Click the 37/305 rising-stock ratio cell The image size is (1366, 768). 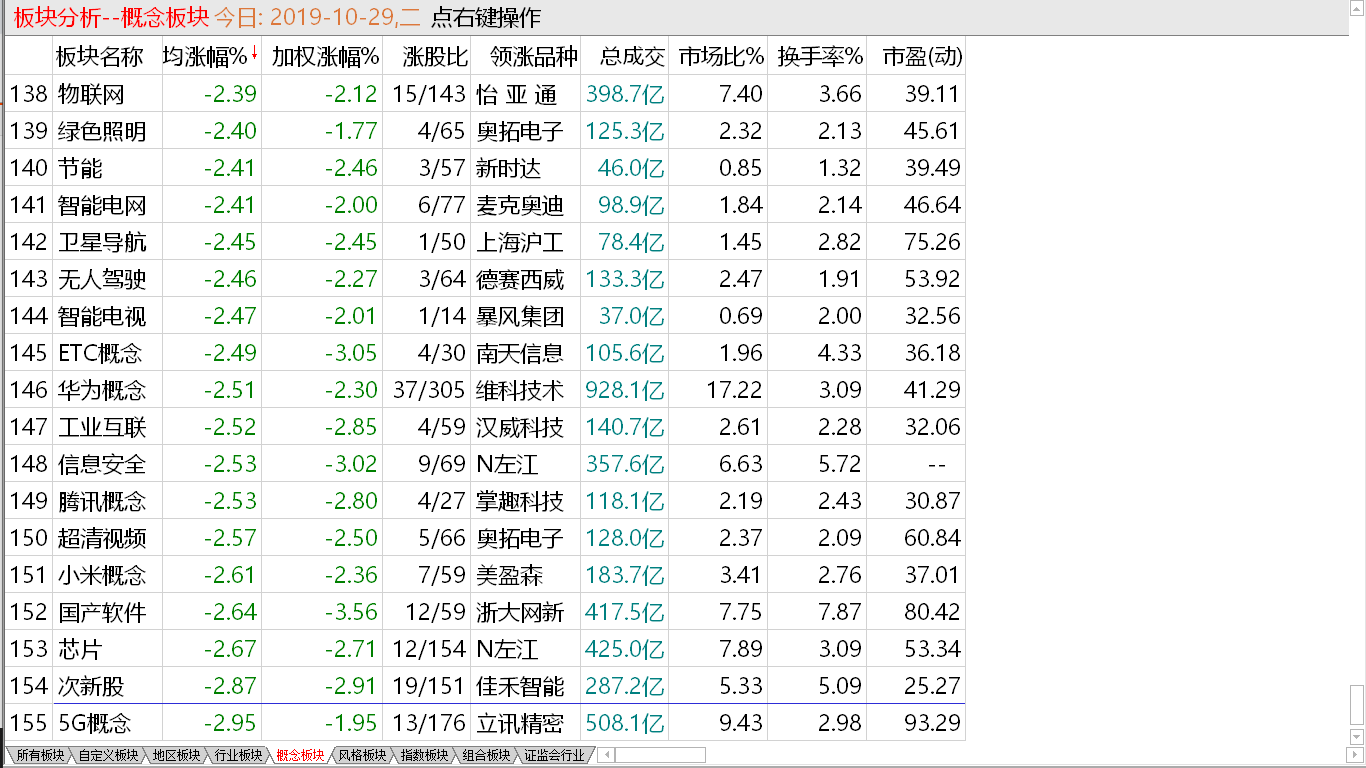click(x=431, y=390)
